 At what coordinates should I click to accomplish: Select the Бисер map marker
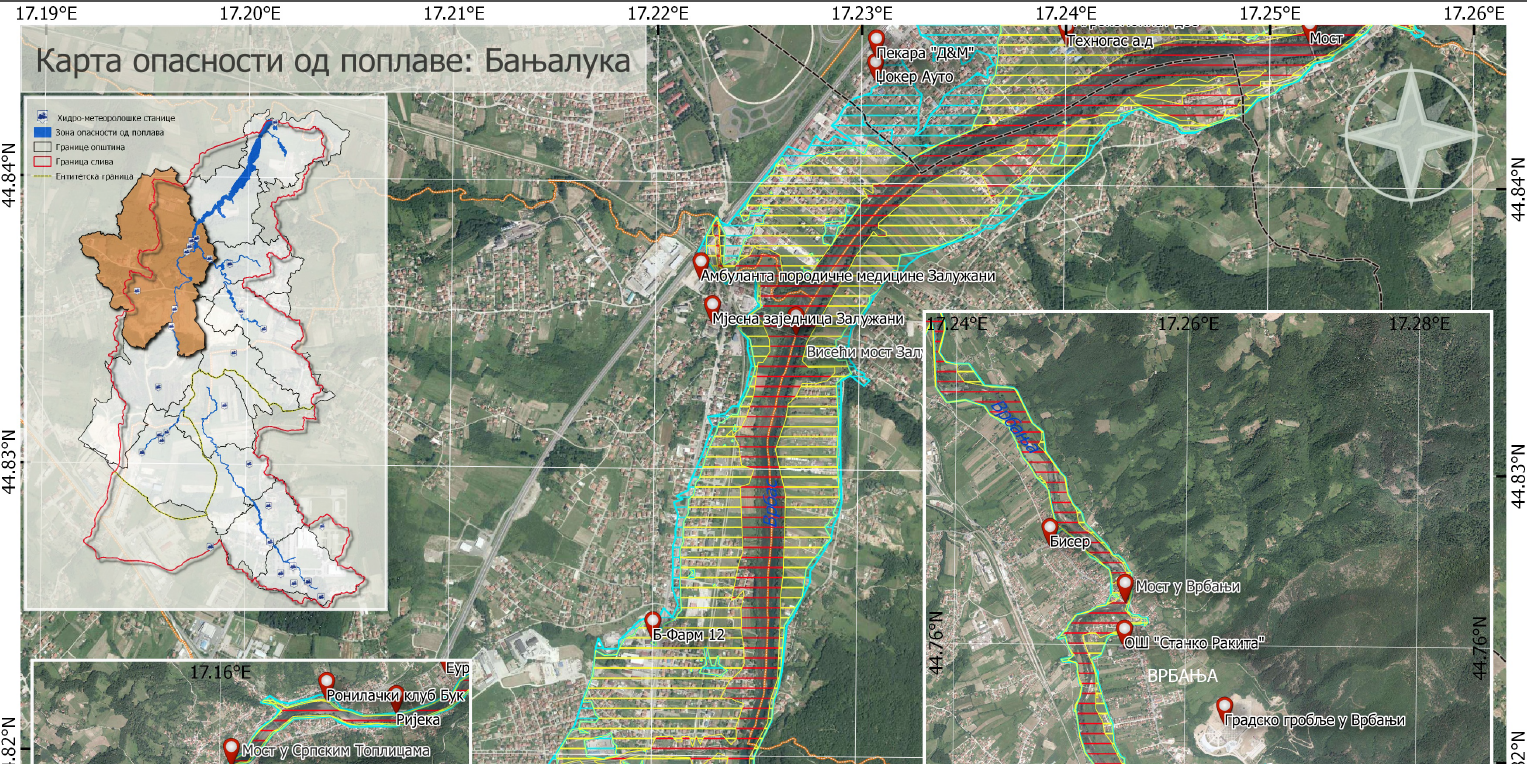tap(1050, 529)
